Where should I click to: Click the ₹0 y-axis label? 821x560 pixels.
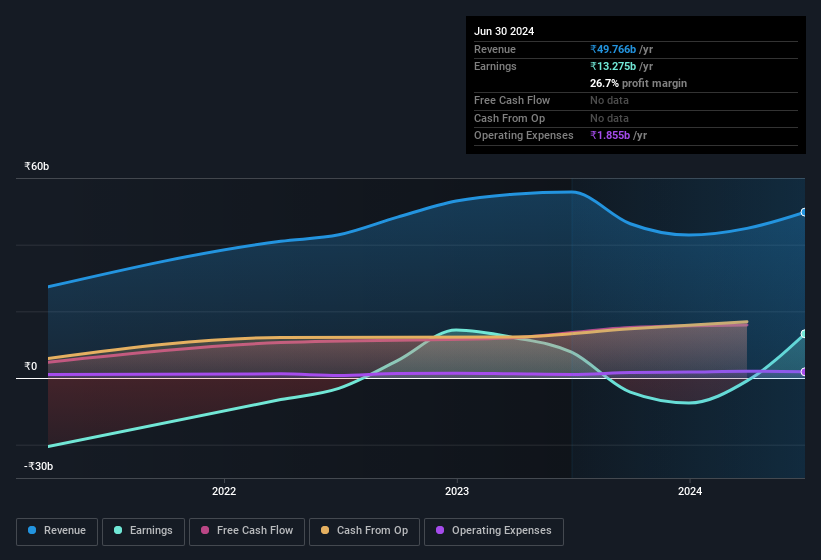click(31, 366)
